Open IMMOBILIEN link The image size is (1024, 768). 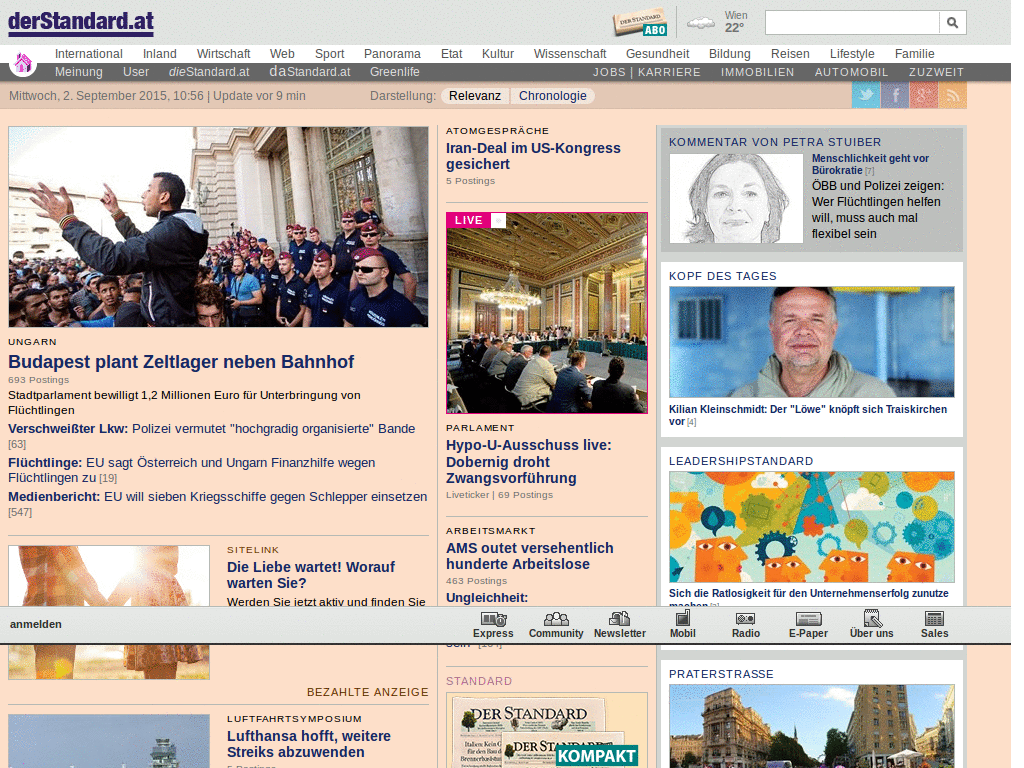[x=758, y=72]
